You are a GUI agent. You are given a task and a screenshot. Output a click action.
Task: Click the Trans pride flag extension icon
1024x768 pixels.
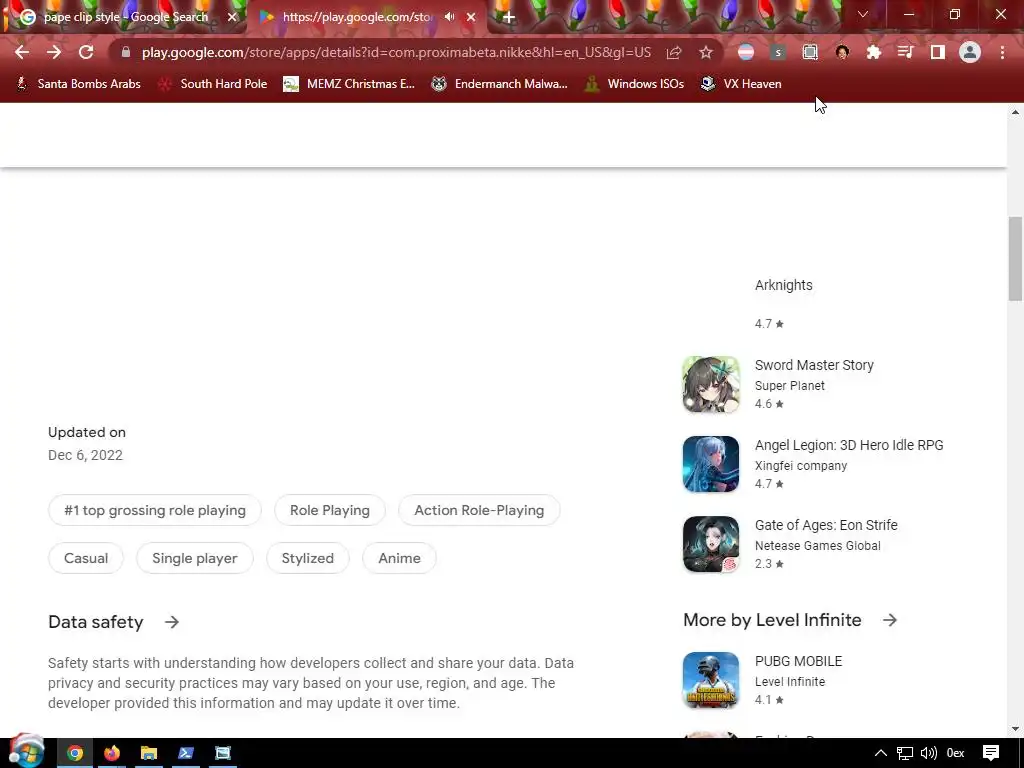746,52
